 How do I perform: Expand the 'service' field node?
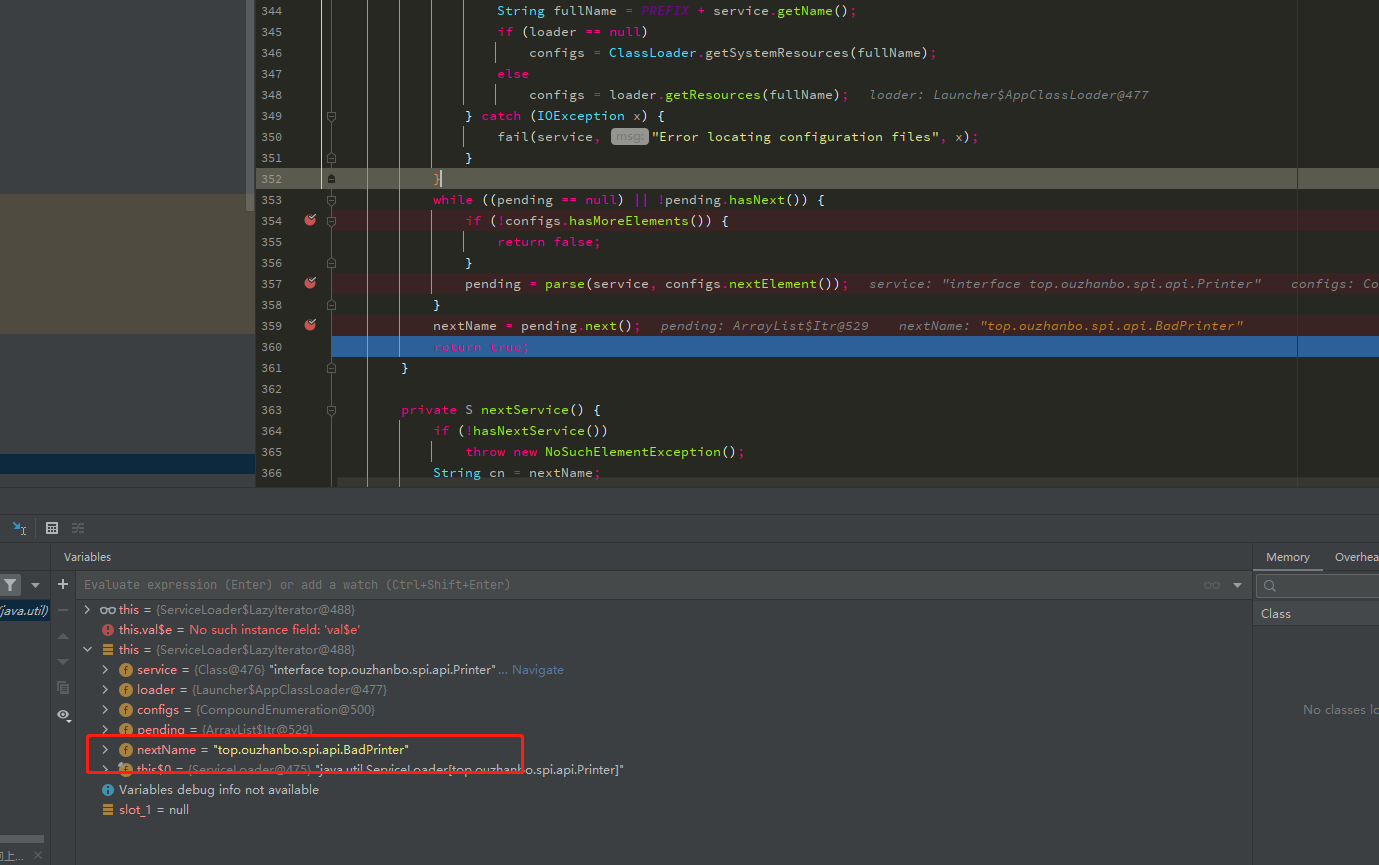105,669
